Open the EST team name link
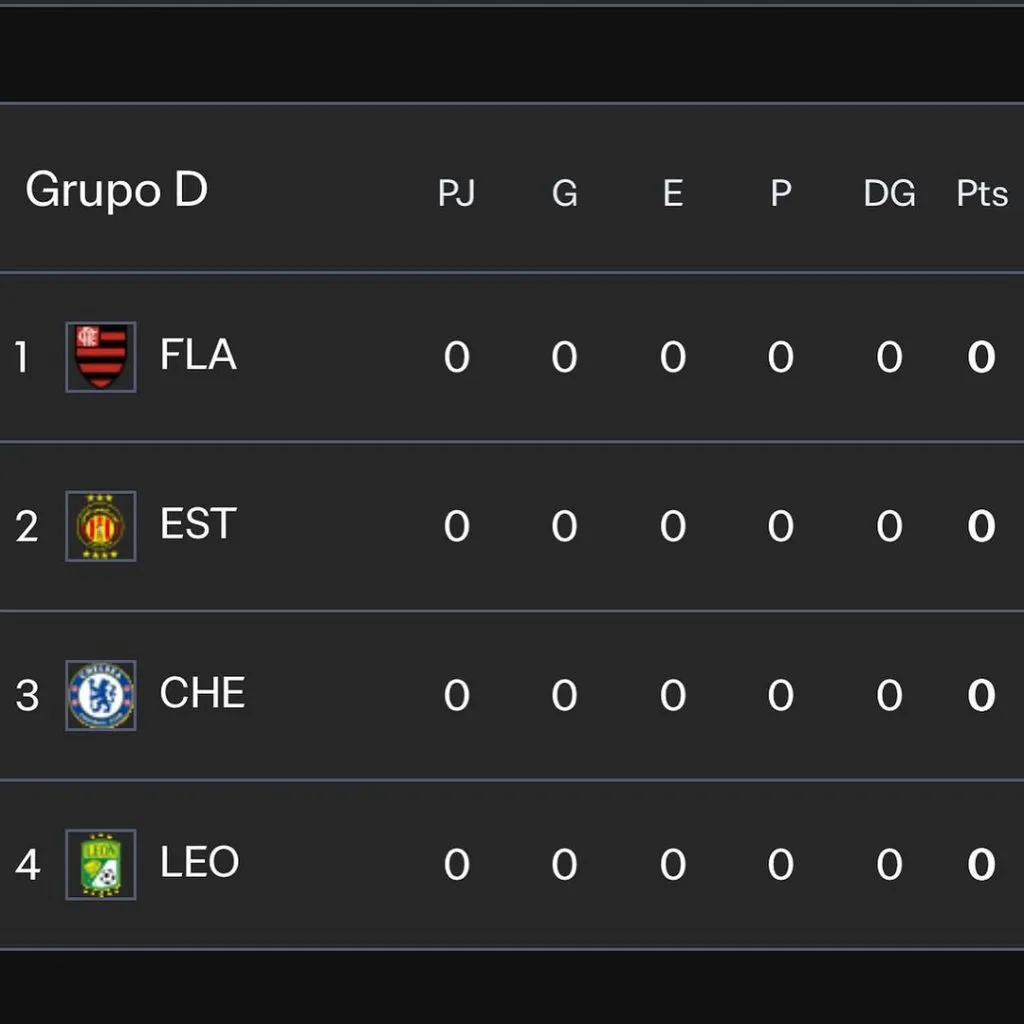1024x1024 pixels. click(x=198, y=525)
